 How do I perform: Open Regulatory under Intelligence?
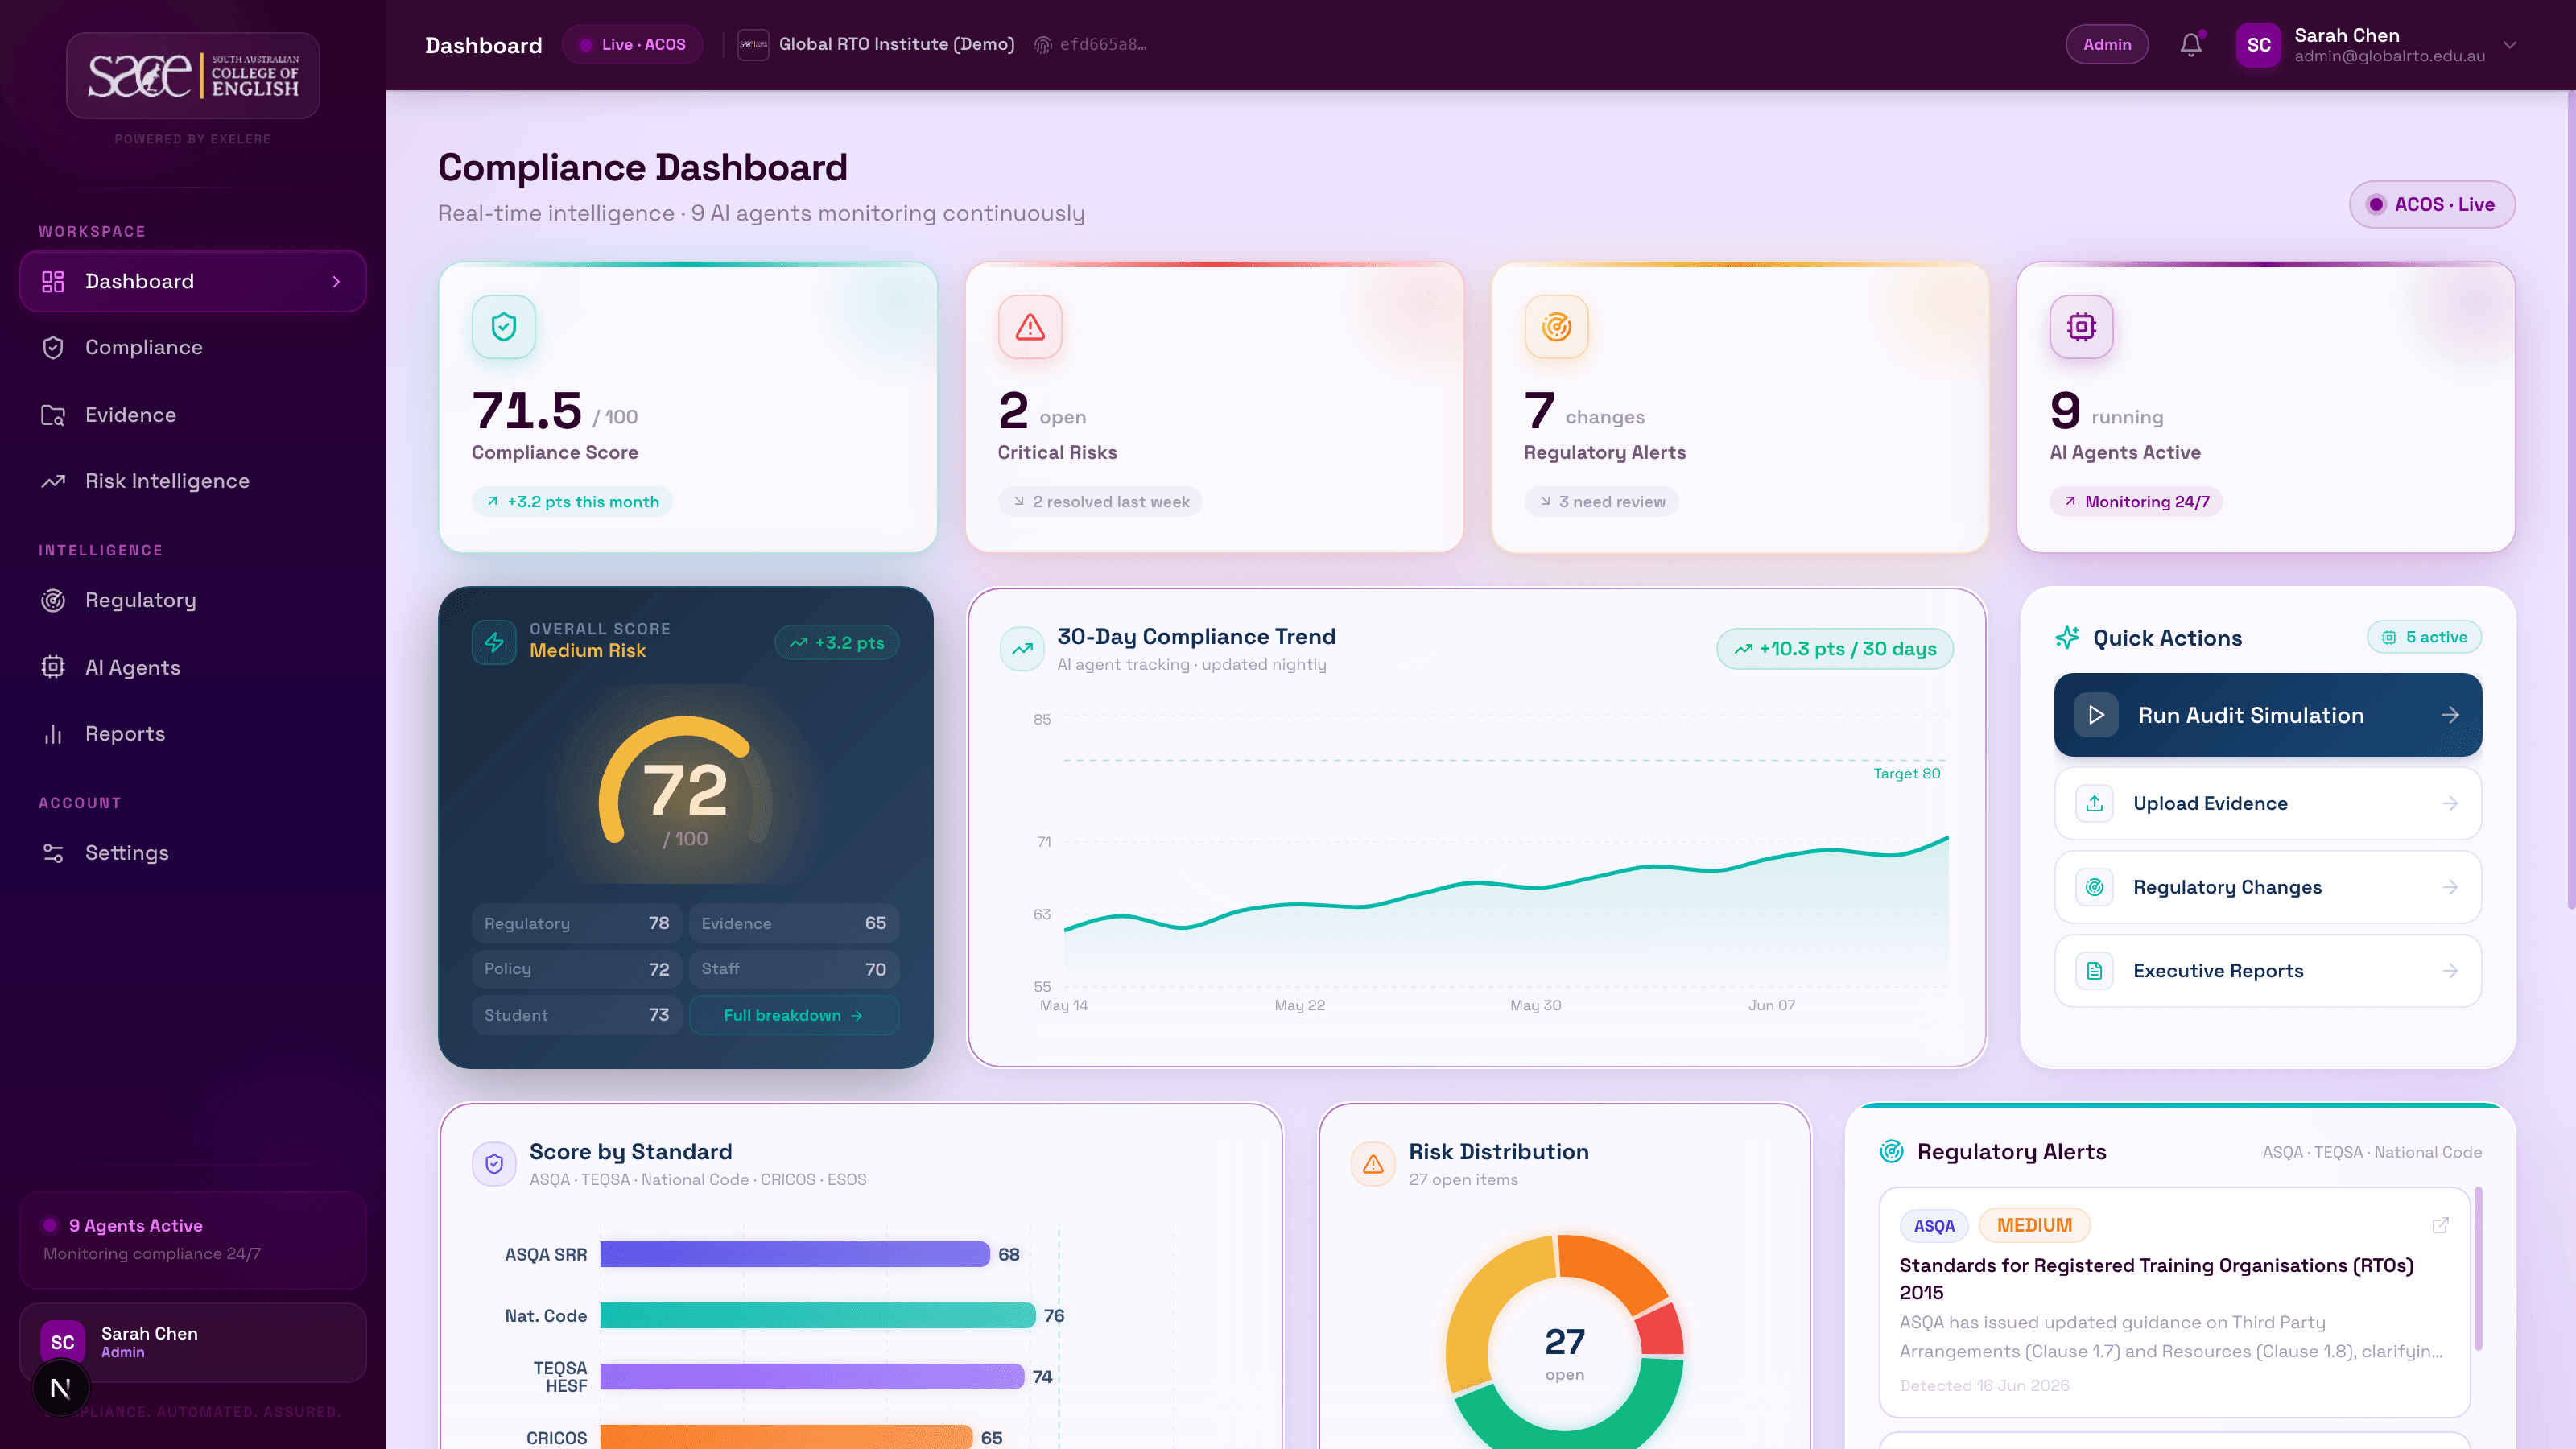193,600
